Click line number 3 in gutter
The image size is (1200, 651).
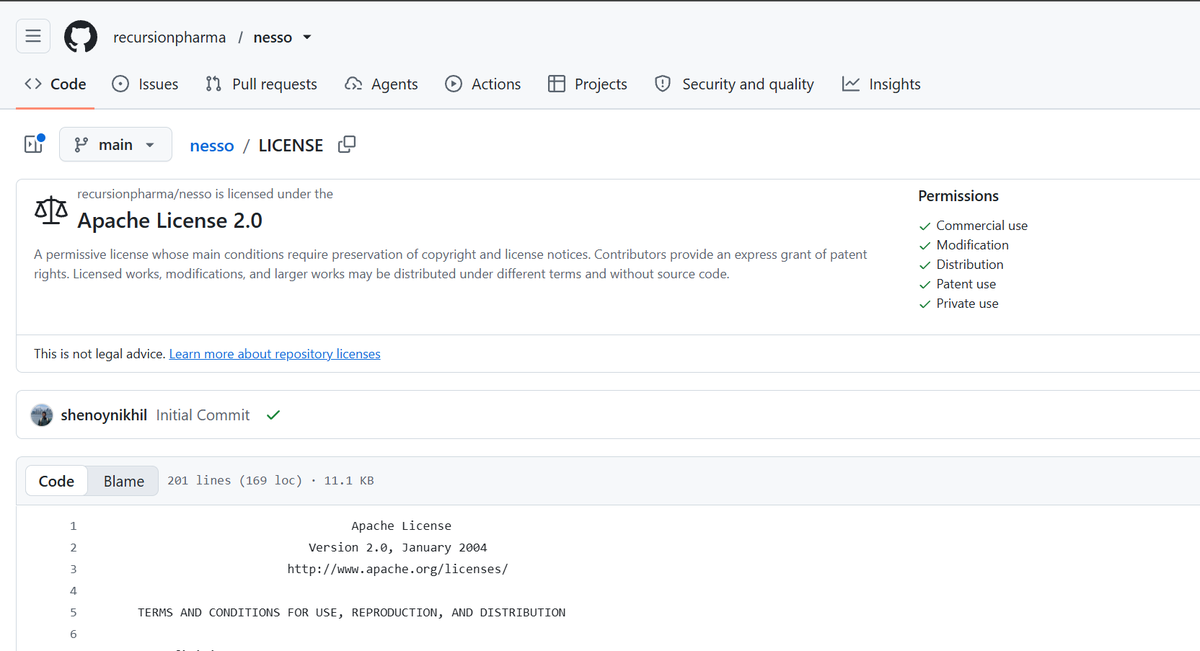pos(73,569)
